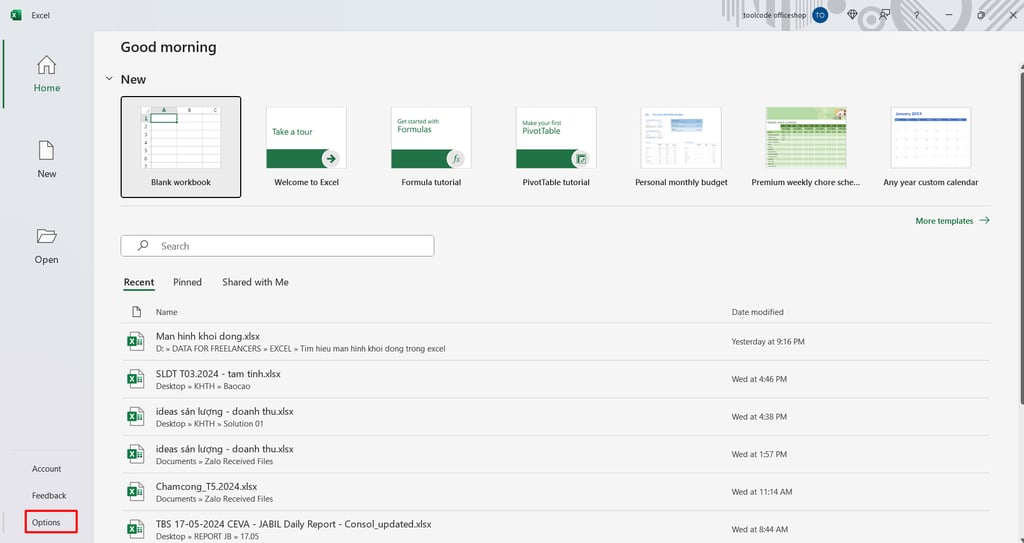Open the Formula tutorial template
Screen dimensions: 1024x543
pyautogui.click(x=431, y=147)
